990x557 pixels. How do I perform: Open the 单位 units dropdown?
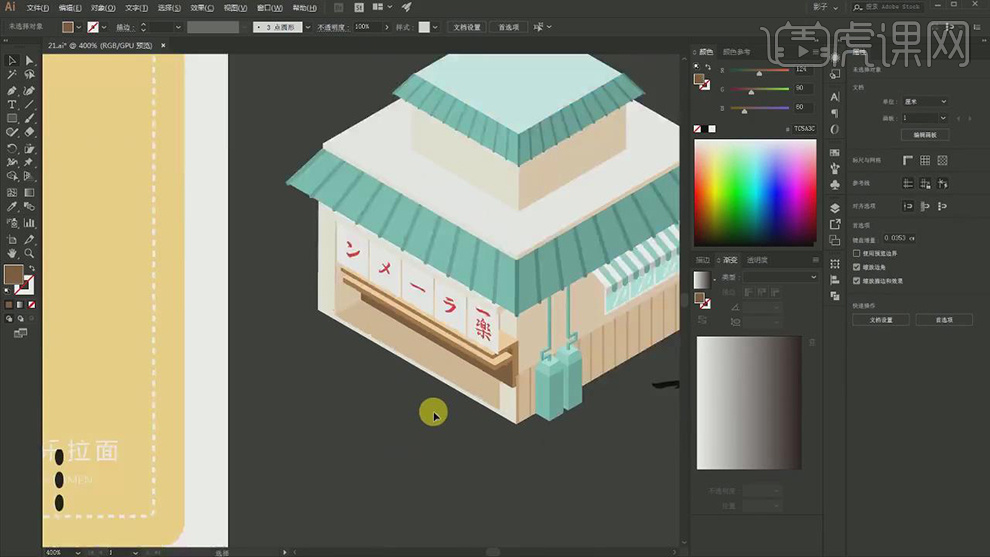pyautogui.click(x=927, y=102)
